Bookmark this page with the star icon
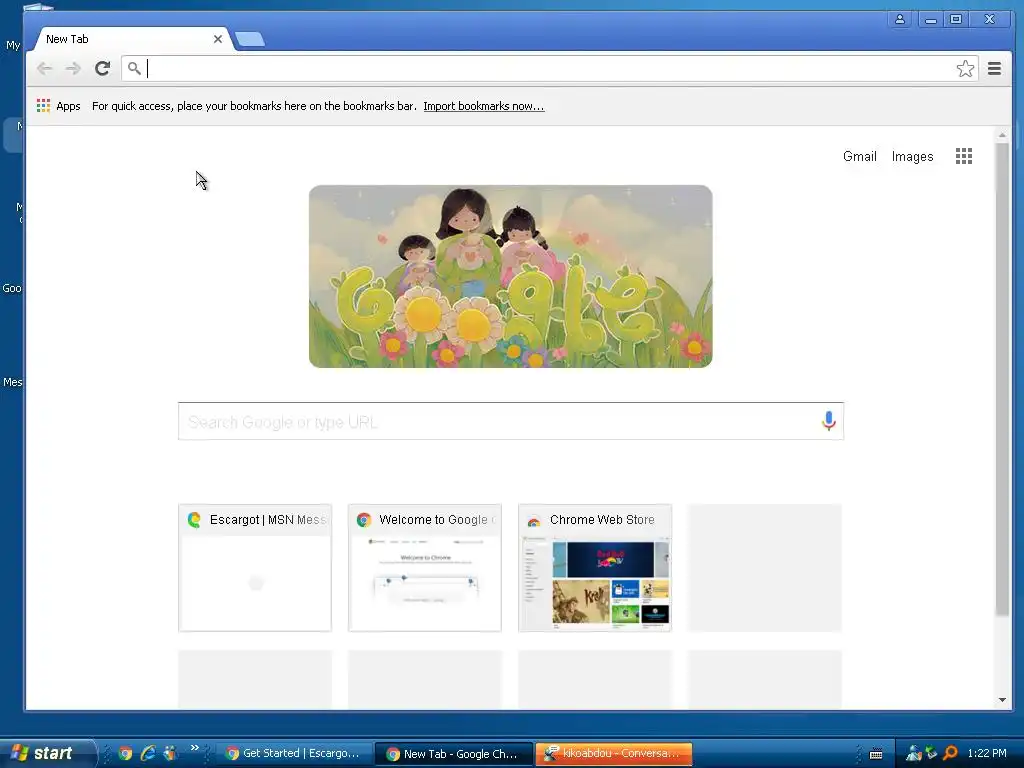This screenshot has width=1024, height=768. [965, 69]
